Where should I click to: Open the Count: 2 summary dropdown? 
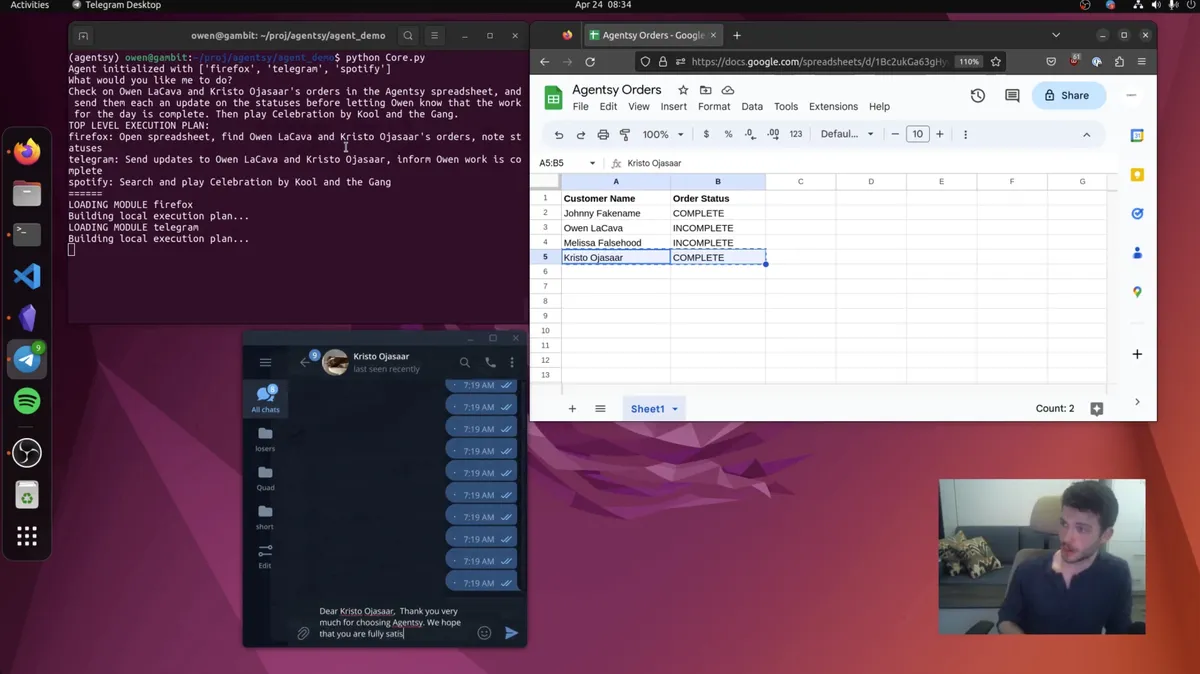(1055, 409)
